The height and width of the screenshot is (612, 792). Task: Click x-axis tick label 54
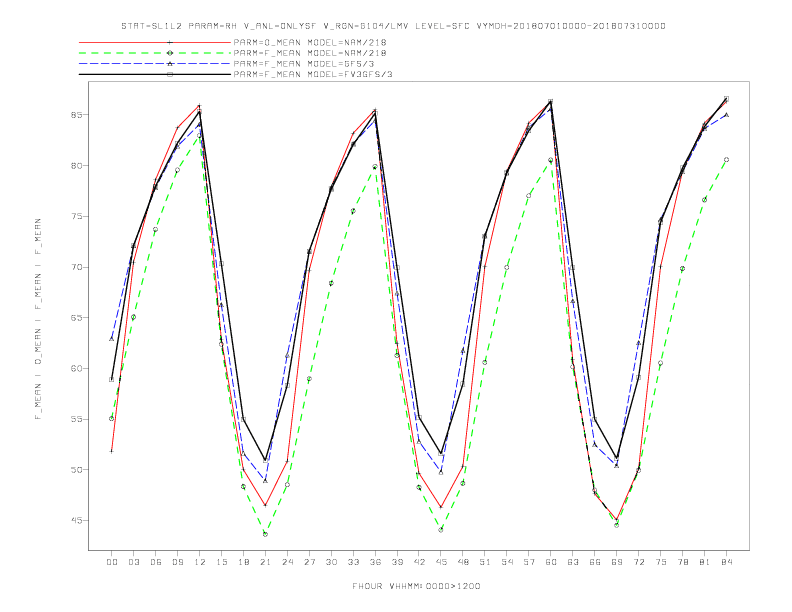(x=507, y=562)
